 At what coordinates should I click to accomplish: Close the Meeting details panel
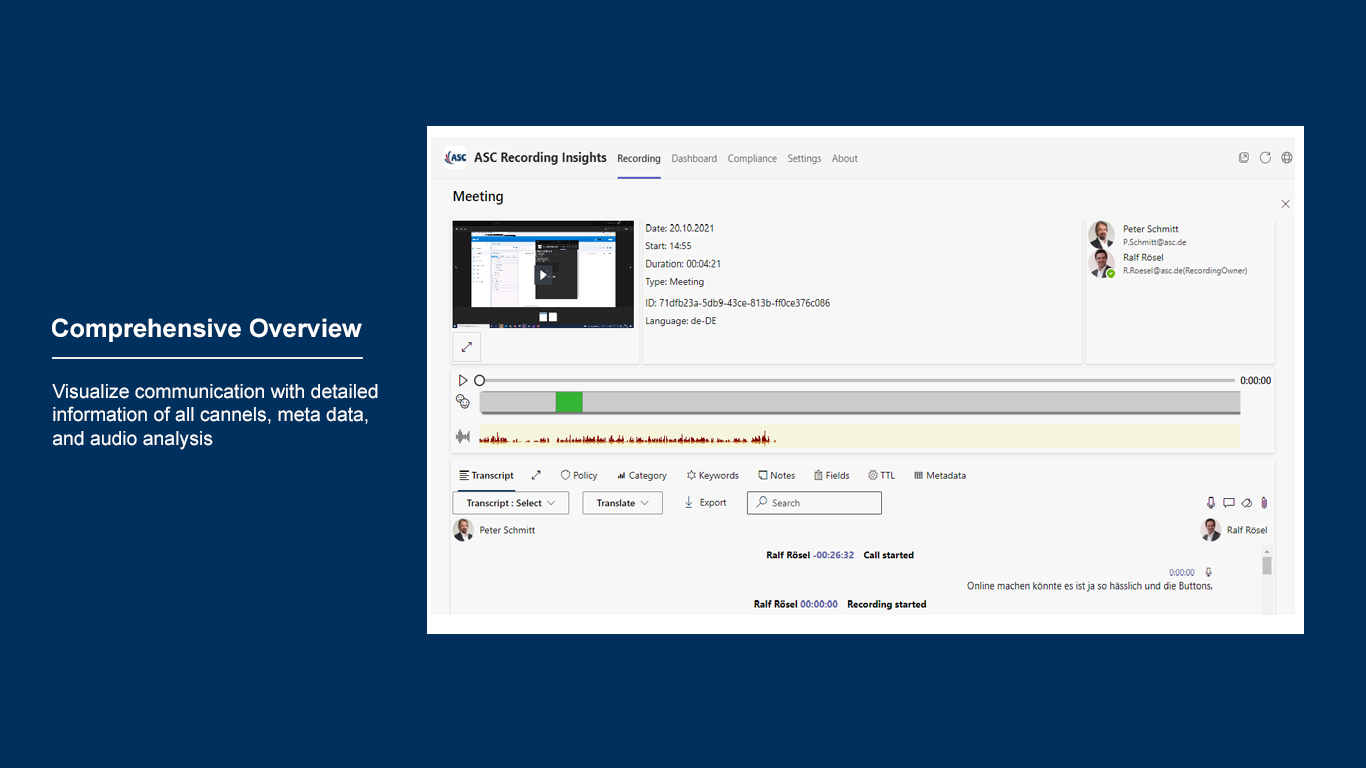tap(1286, 204)
